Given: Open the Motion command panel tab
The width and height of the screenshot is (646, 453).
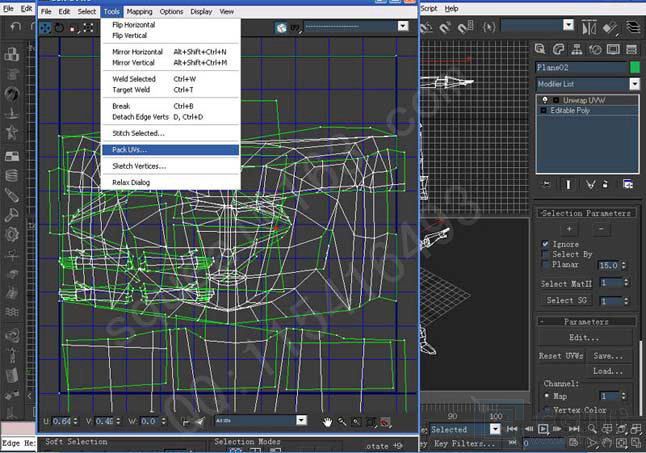Looking at the screenshot, I should pyautogui.click(x=595, y=49).
